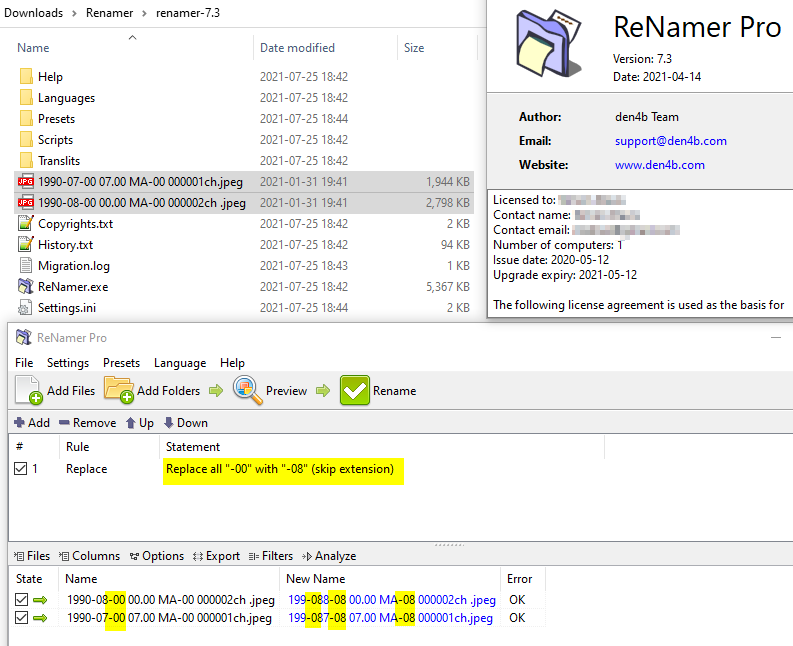Open the Columns dropdown menu

tap(90, 556)
